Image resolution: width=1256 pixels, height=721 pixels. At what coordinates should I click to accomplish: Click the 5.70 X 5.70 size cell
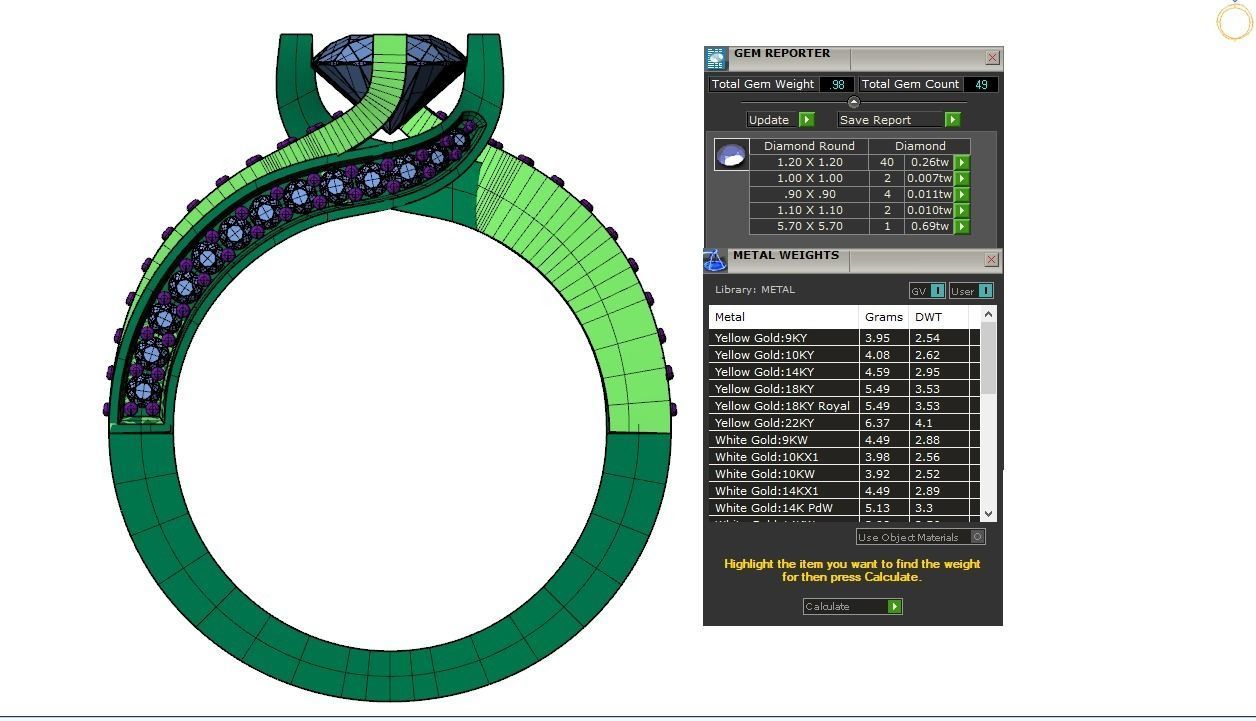pos(809,226)
